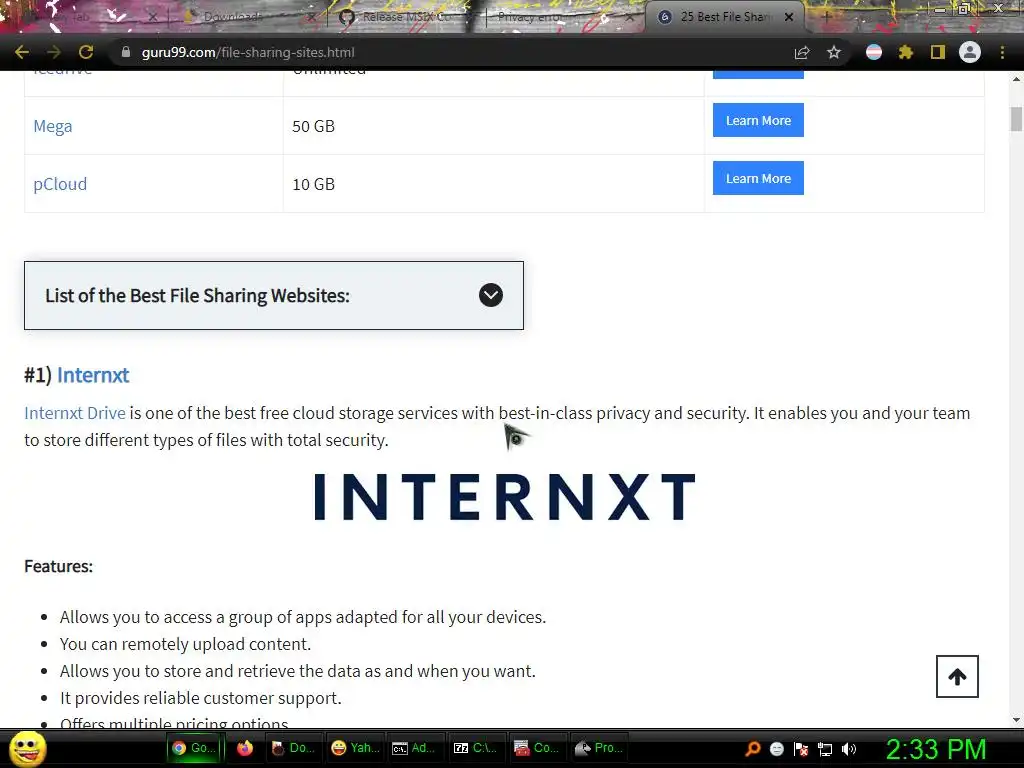The height and width of the screenshot is (768, 1024).
Task: Click Learn More for Mega
Action: 758,120
